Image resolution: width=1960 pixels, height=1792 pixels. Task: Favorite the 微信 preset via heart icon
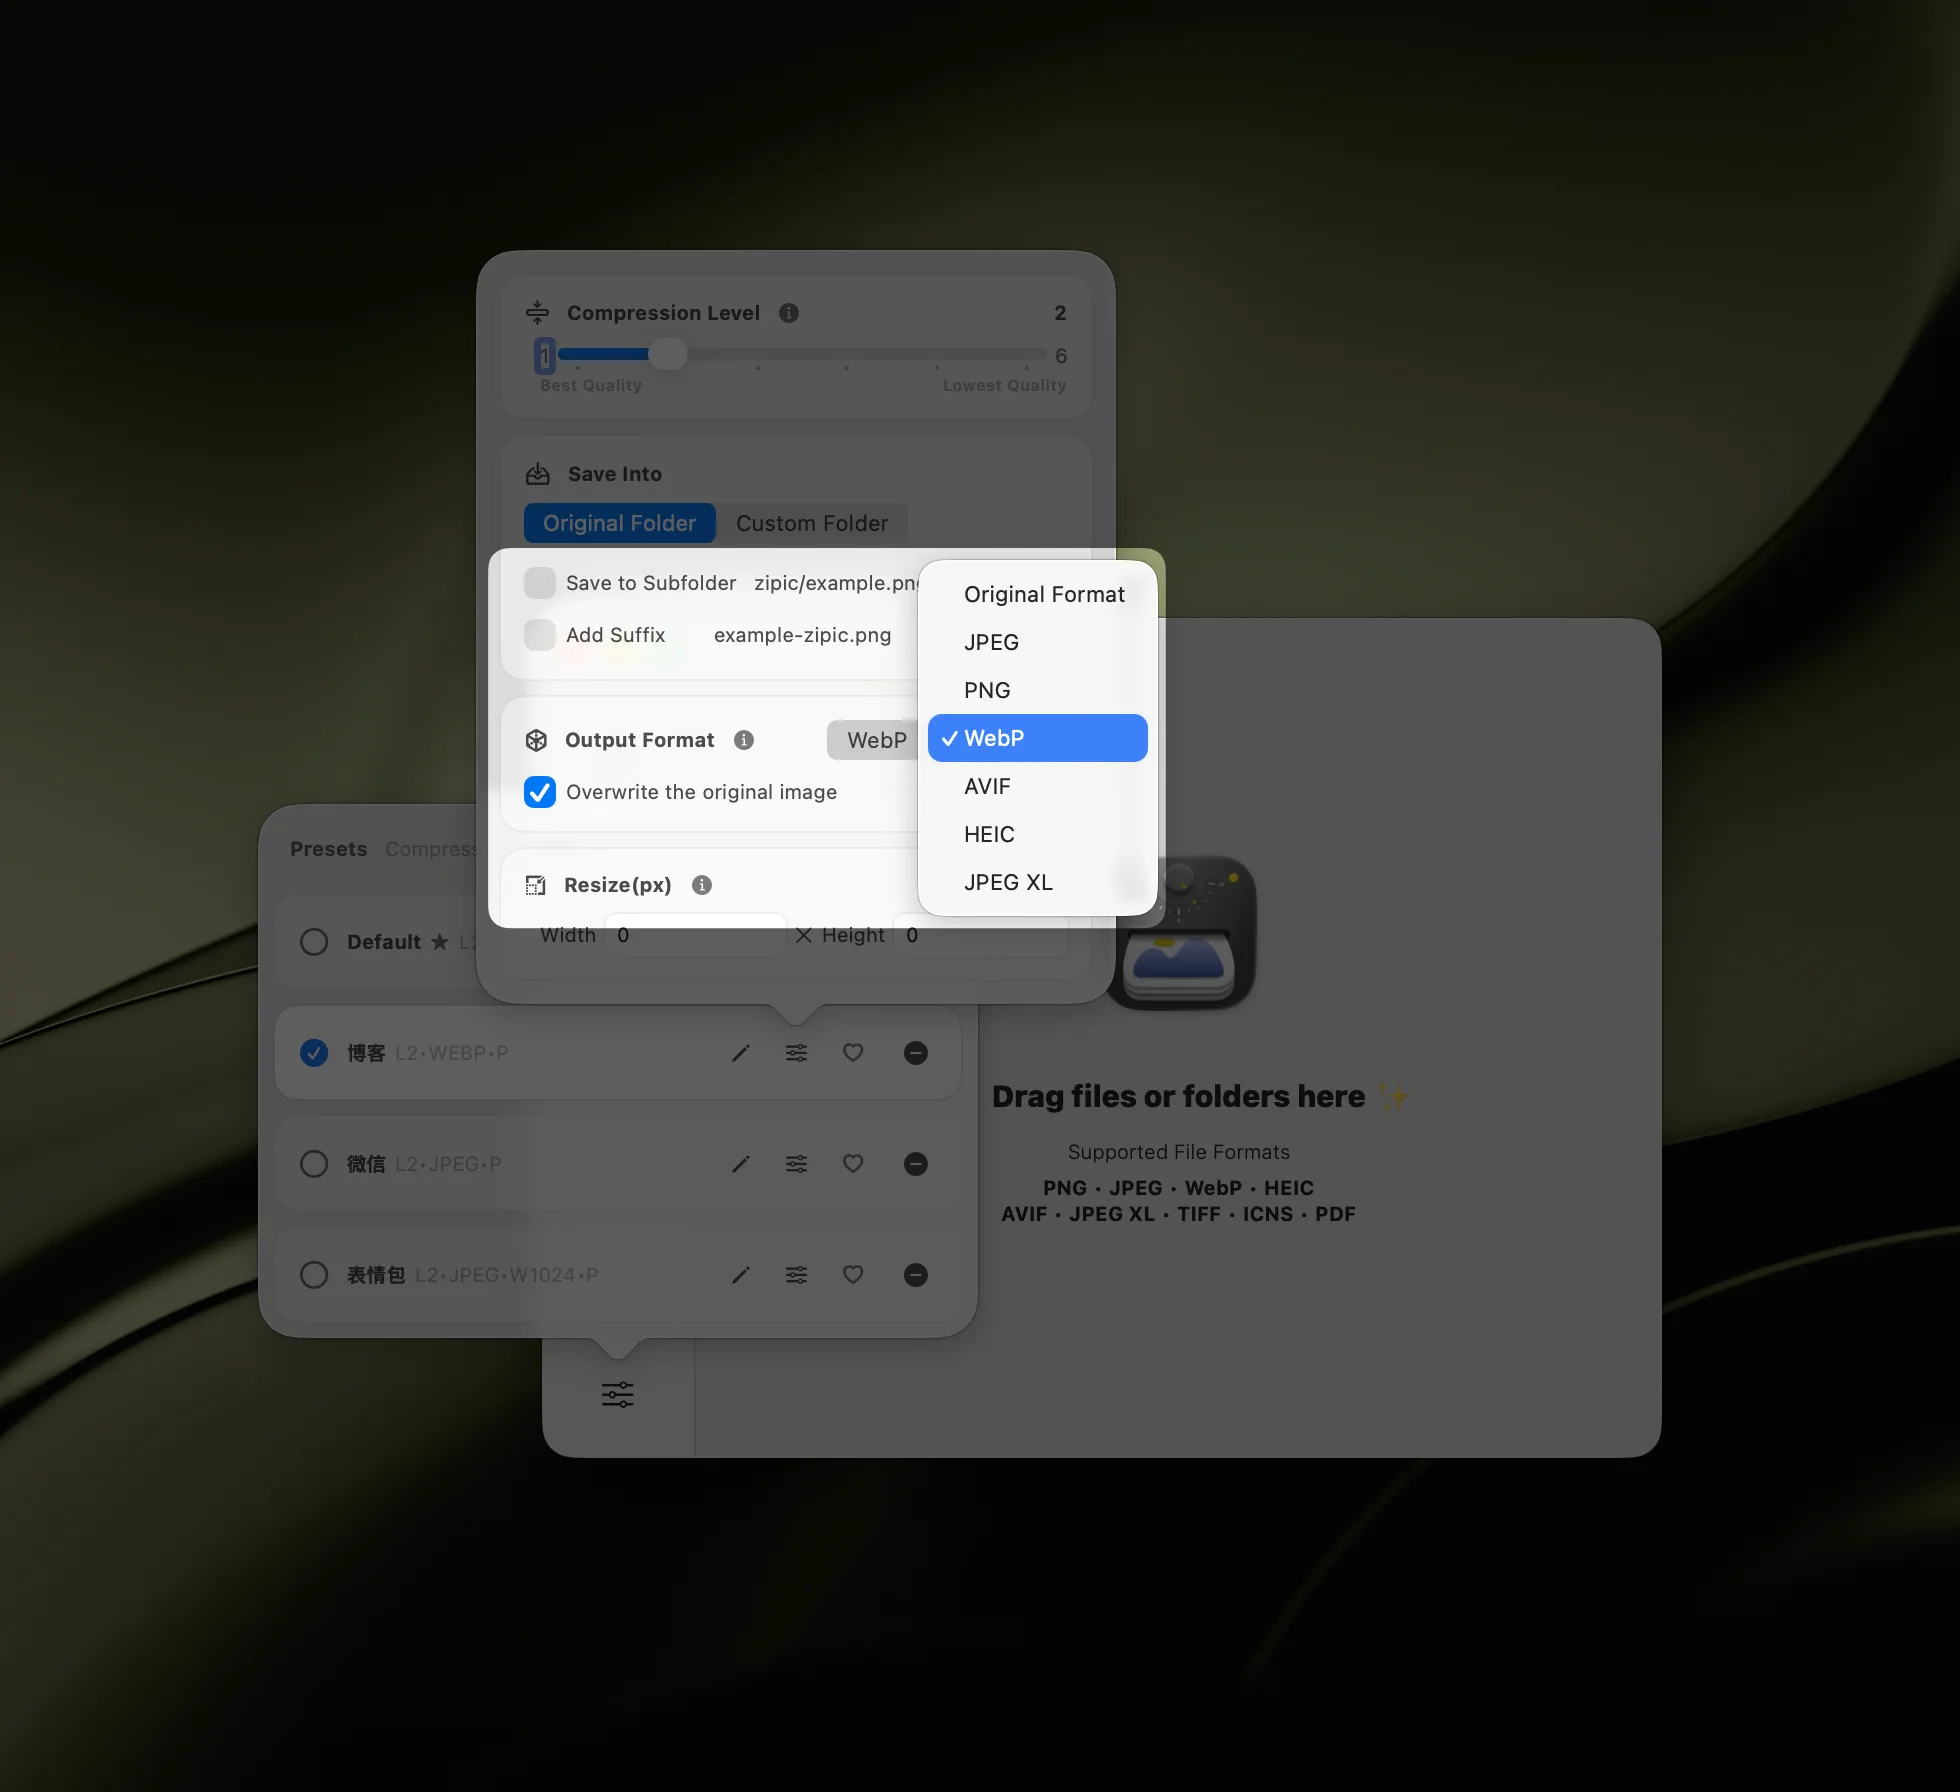(x=852, y=1163)
